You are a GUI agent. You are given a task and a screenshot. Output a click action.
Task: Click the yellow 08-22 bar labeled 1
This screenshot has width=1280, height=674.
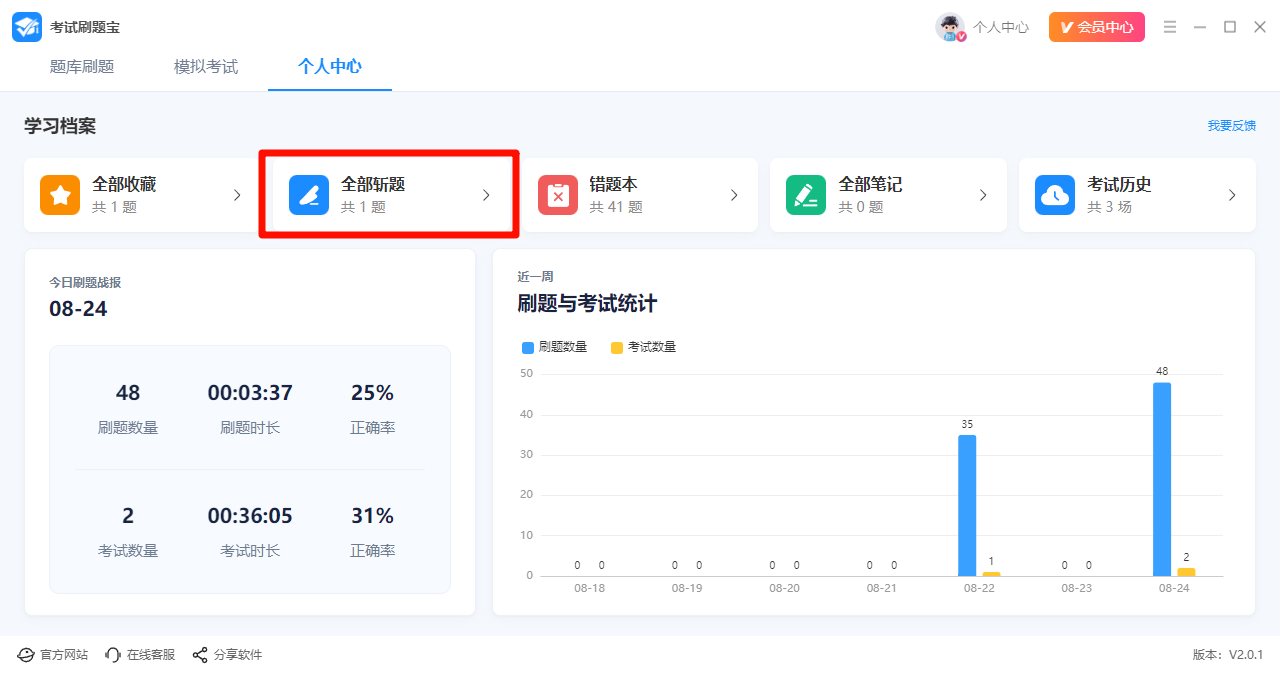tap(991, 574)
